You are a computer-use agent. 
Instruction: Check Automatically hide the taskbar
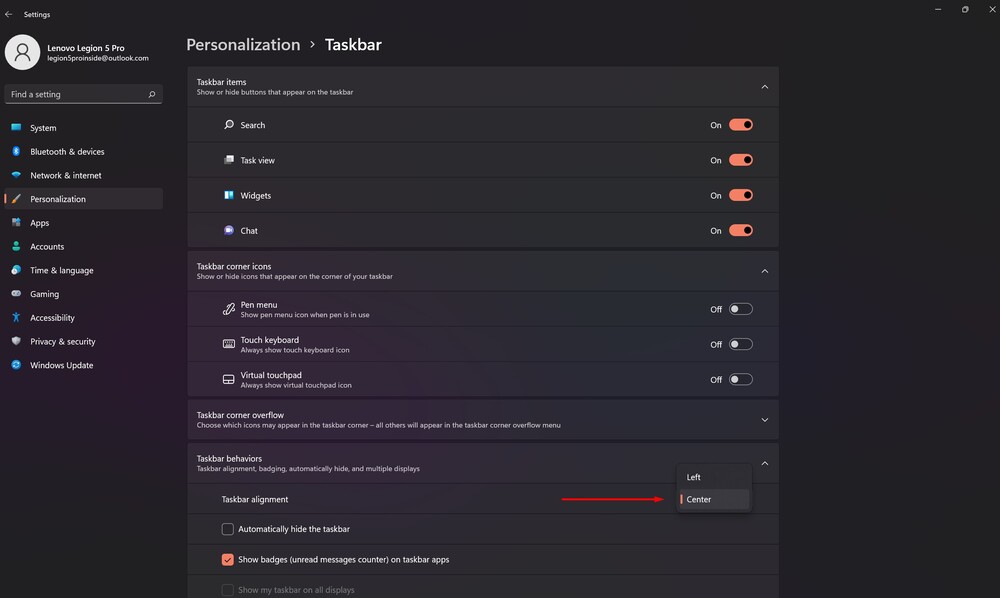point(228,529)
